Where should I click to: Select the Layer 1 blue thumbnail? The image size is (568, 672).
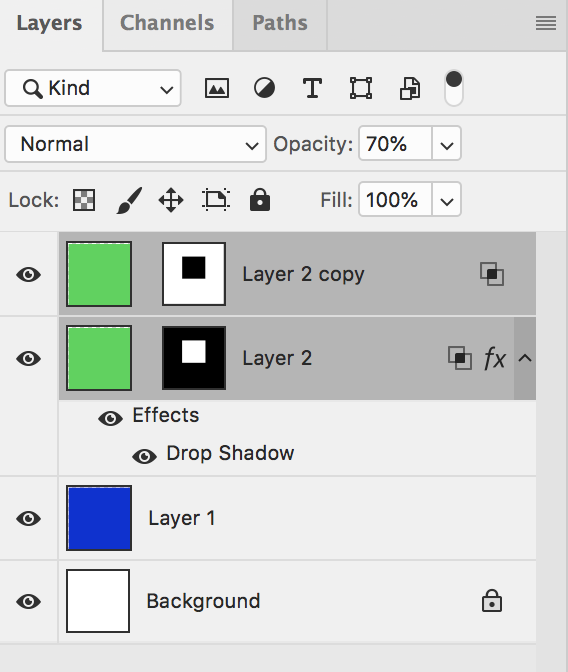(99, 518)
